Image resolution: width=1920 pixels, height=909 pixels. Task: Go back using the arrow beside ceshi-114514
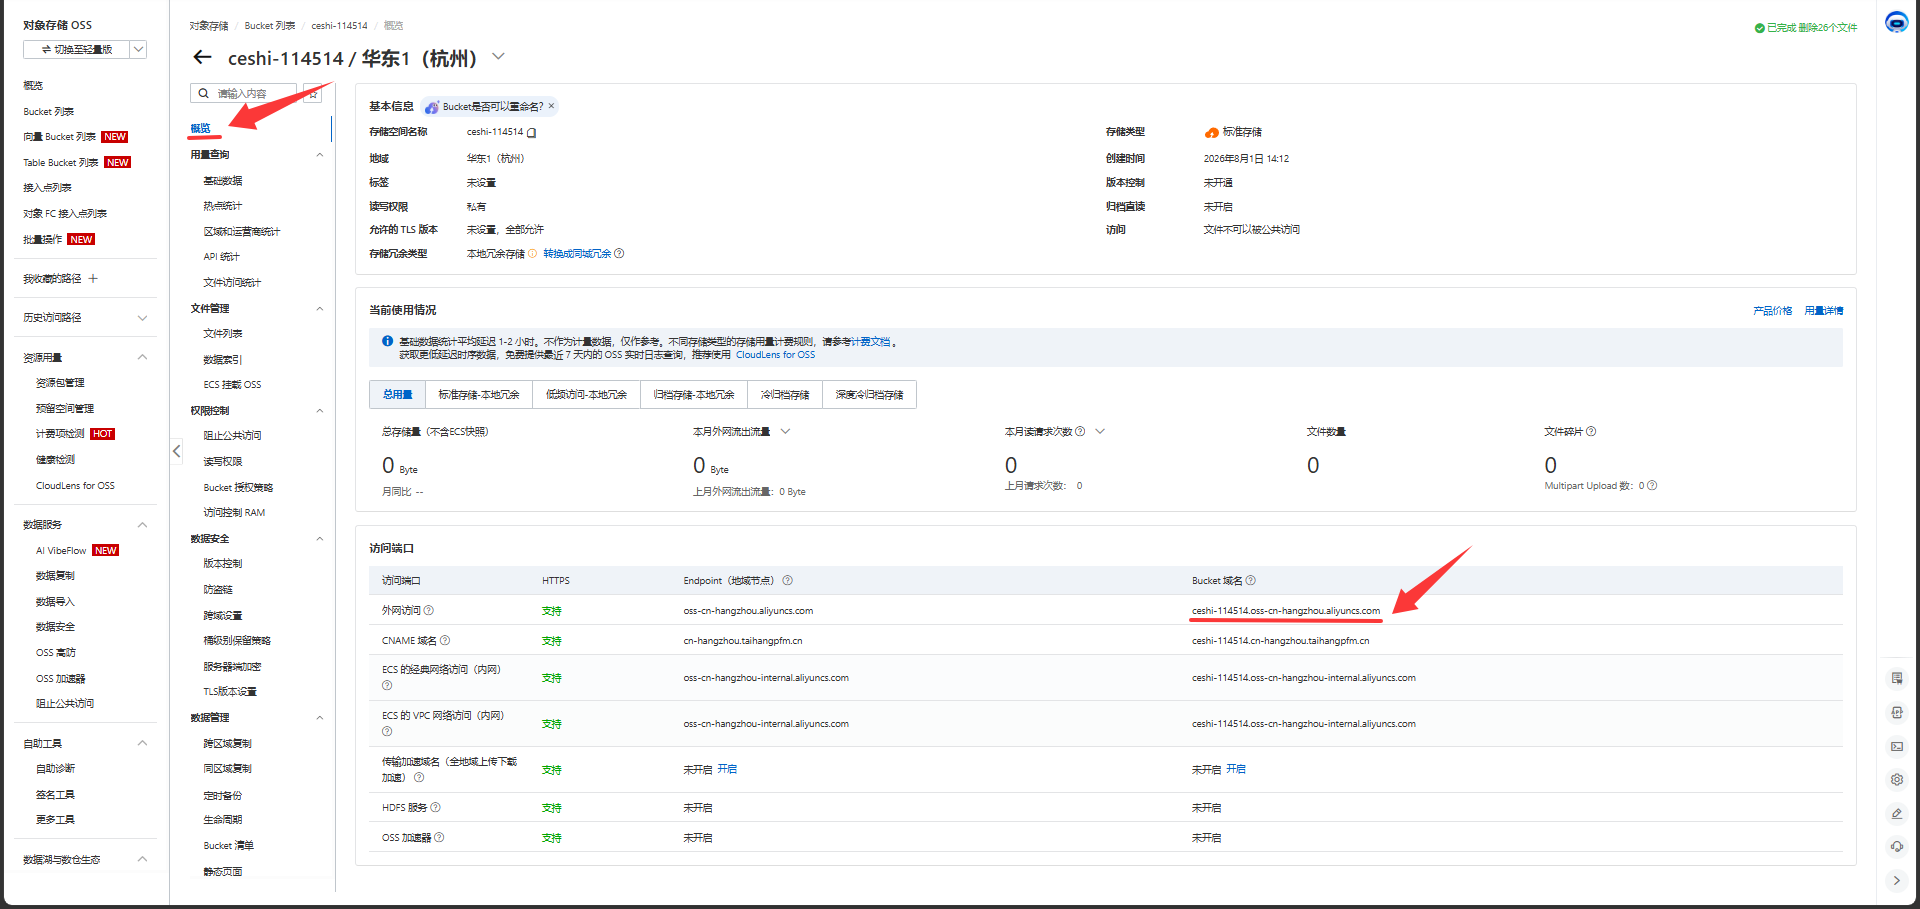click(202, 57)
